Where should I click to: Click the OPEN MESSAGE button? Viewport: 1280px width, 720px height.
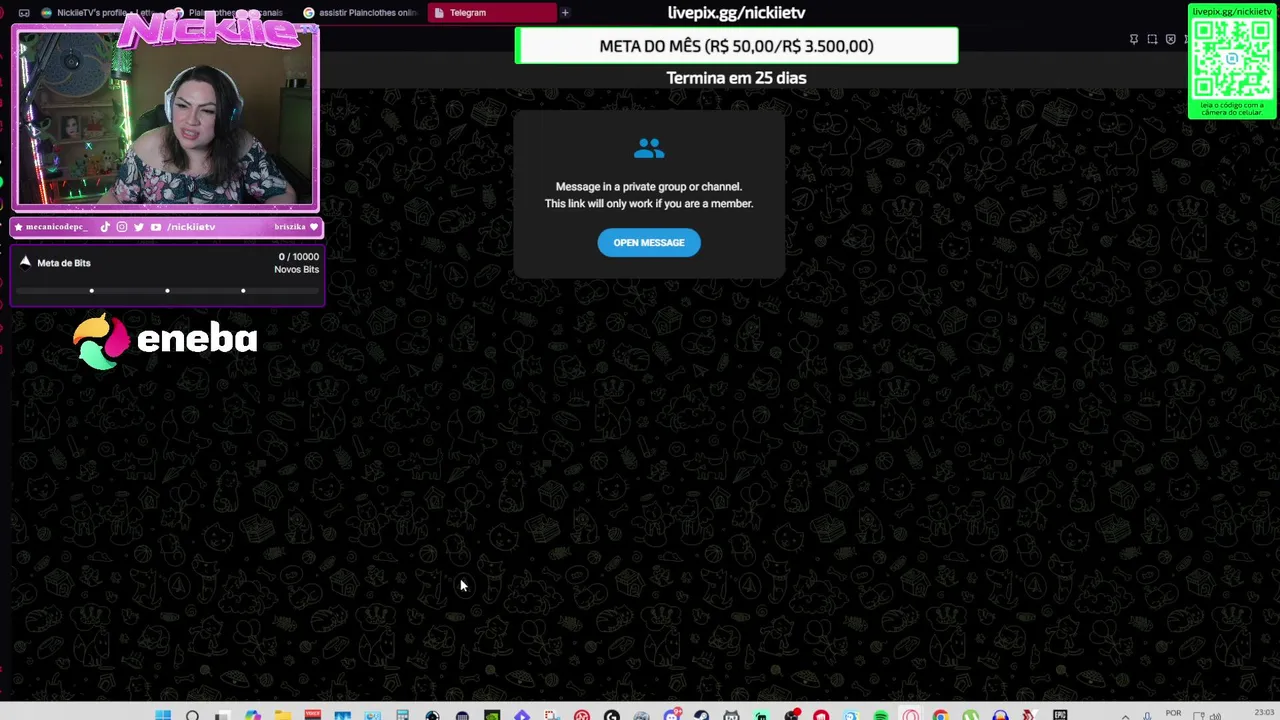(649, 243)
